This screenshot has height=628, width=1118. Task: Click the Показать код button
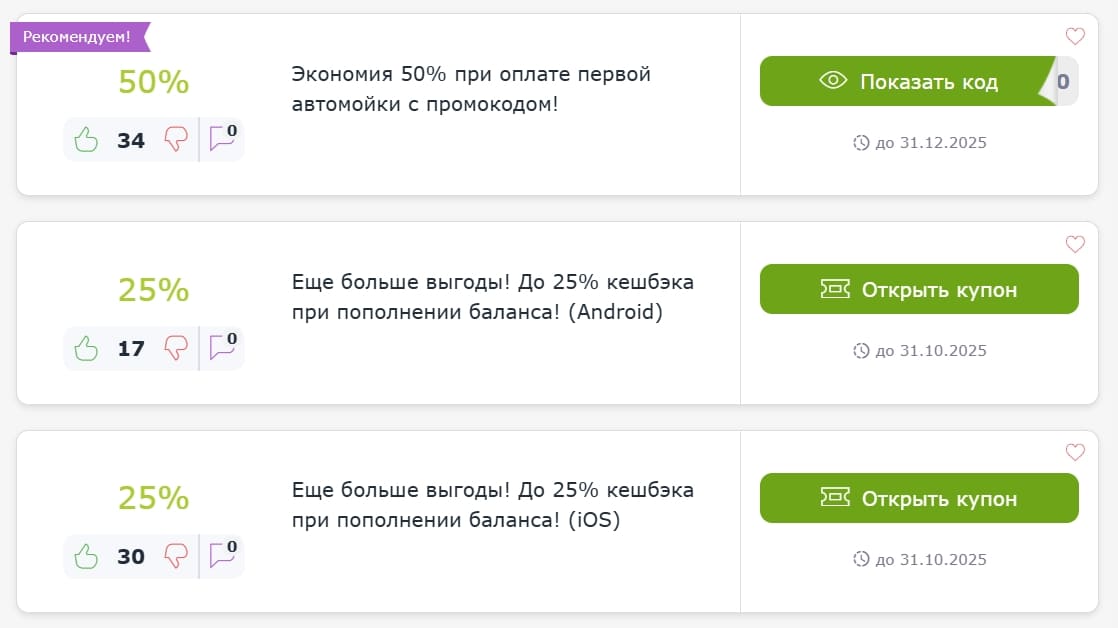(x=905, y=81)
